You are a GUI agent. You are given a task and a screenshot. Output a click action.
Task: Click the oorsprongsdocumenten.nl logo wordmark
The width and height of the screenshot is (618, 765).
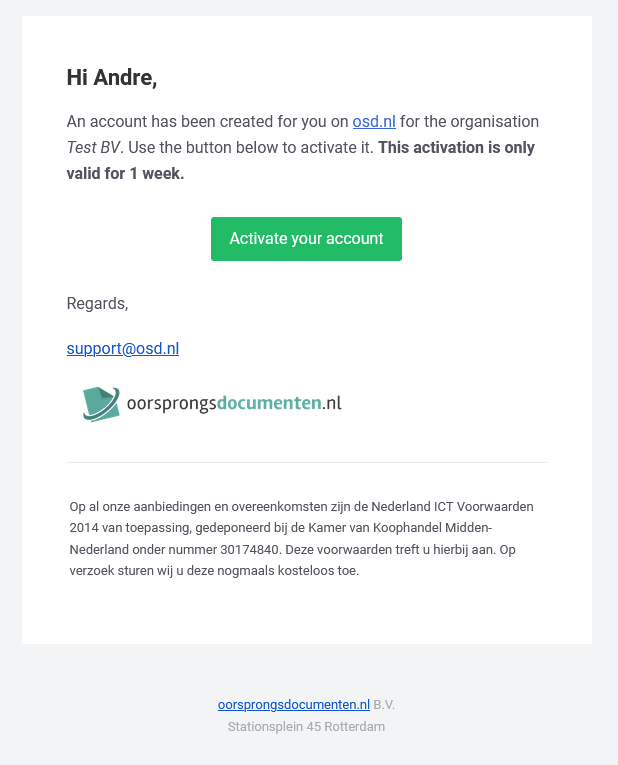click(x=234, y=403)
